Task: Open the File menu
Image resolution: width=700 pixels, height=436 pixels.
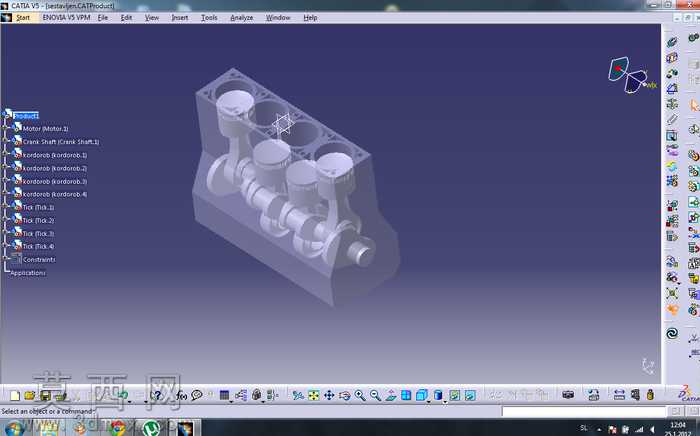Action: point(103,17)
